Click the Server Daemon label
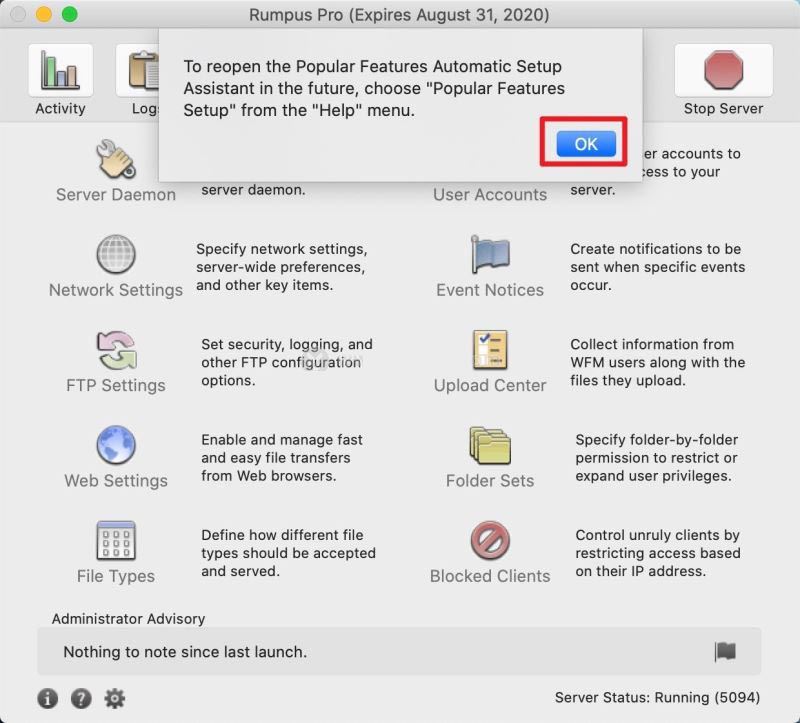This screenshot has height=723, width=800. 116,194
